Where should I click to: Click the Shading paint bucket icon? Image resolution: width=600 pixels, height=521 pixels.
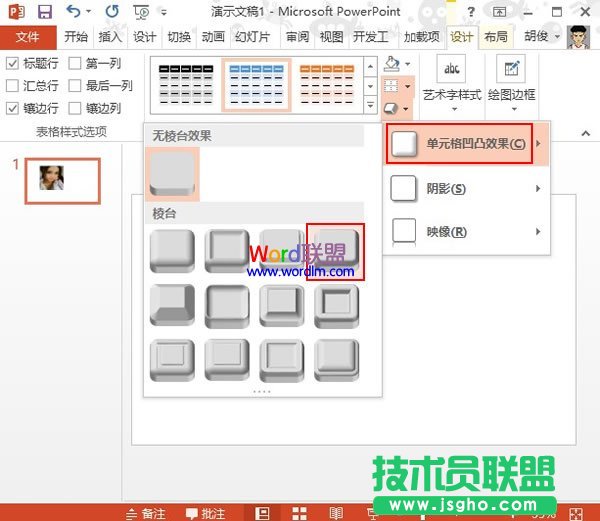pyautogui.click(x=392, y=64)
